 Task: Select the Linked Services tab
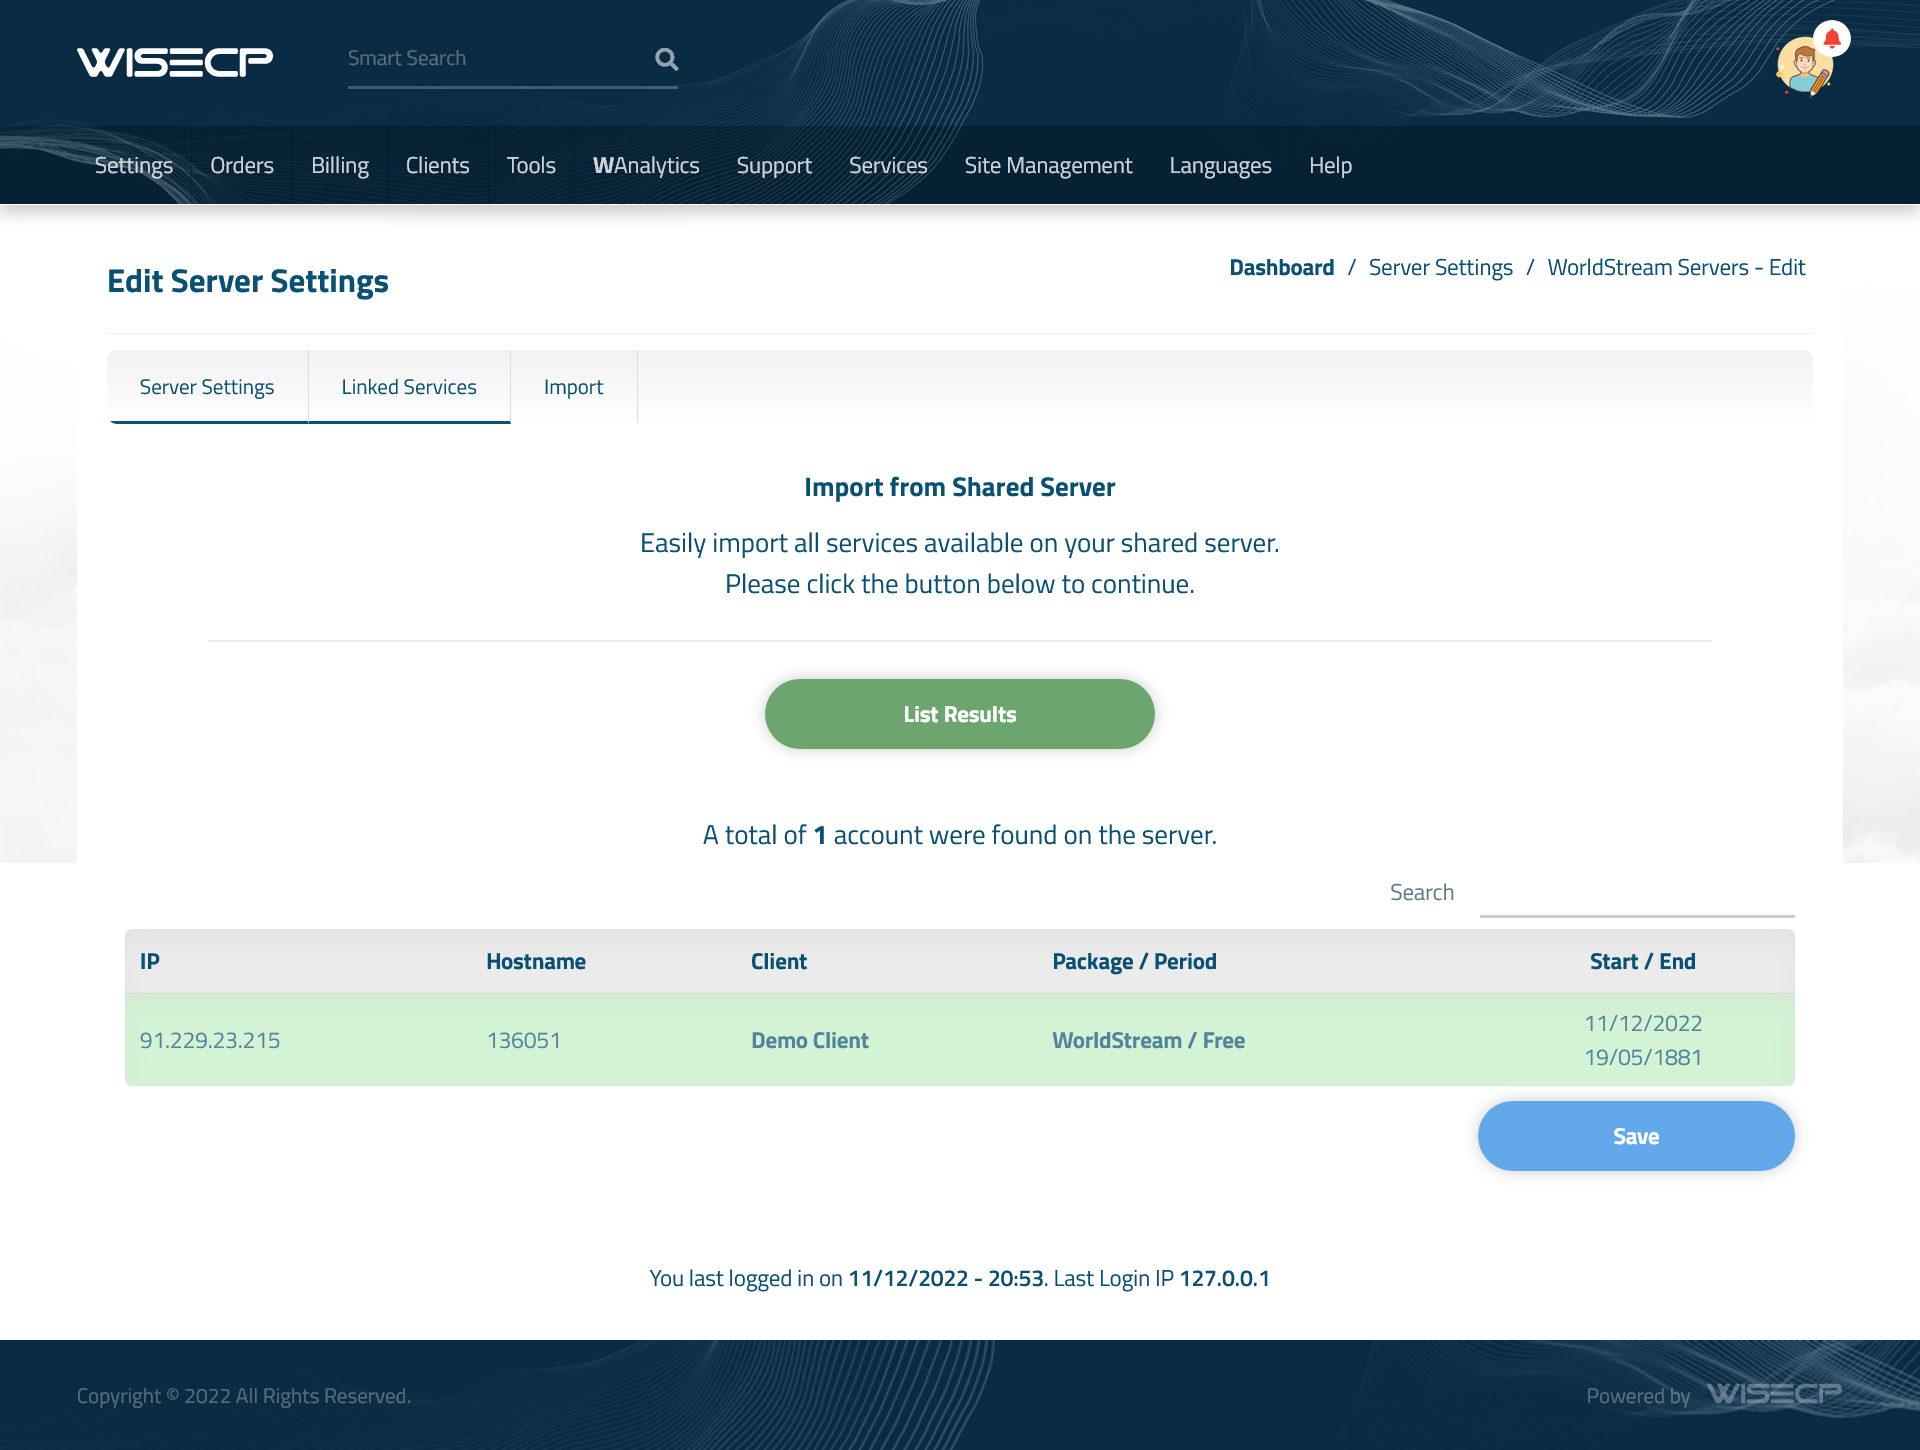(x=408, y=385)
